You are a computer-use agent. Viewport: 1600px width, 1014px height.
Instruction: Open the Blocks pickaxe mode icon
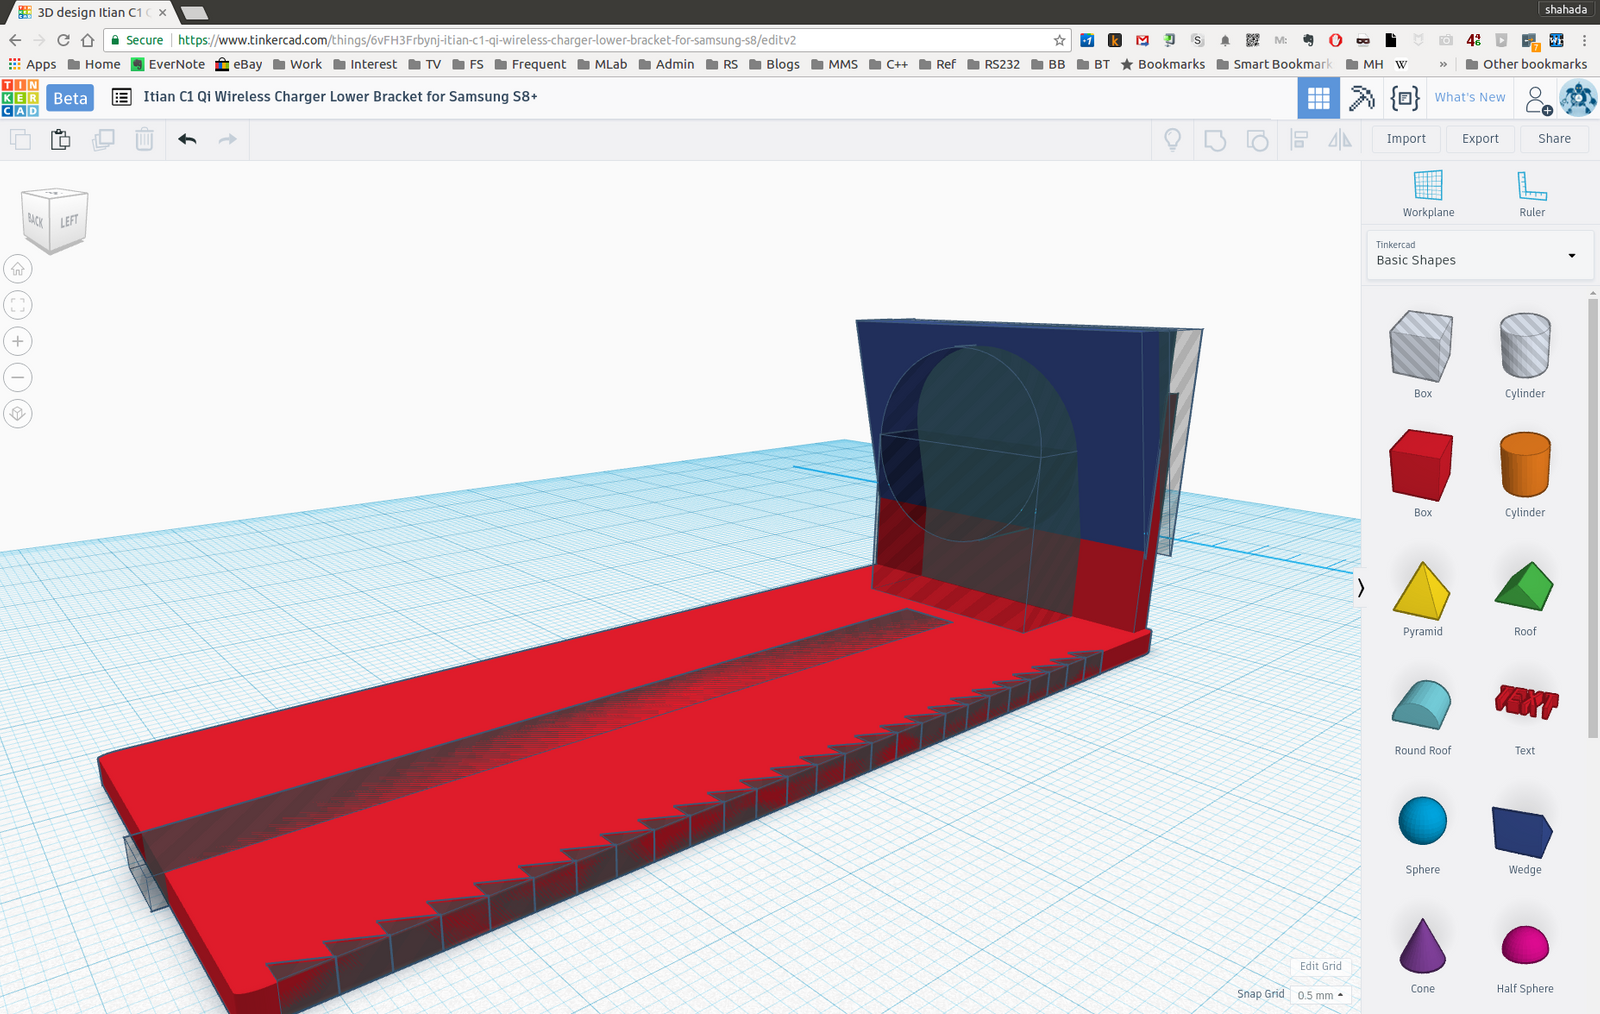1361,98
